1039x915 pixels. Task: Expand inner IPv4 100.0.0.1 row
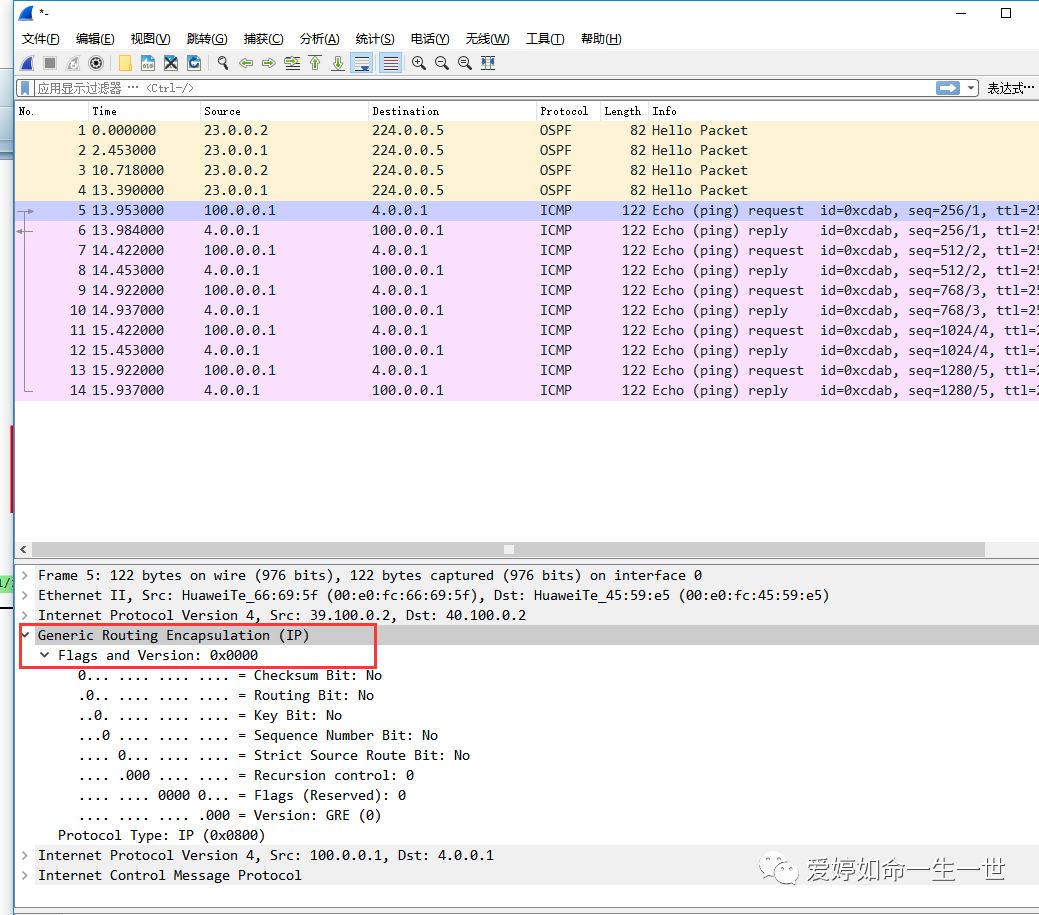tap(25, 855)
